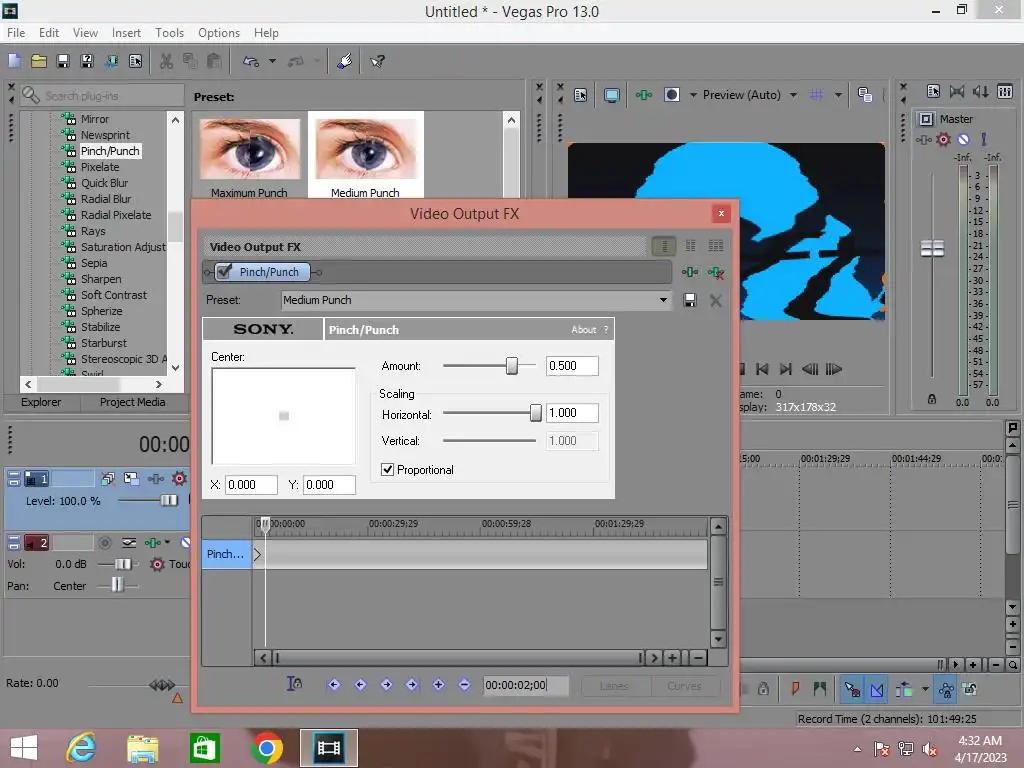Open the File menu

coord(16,33)
